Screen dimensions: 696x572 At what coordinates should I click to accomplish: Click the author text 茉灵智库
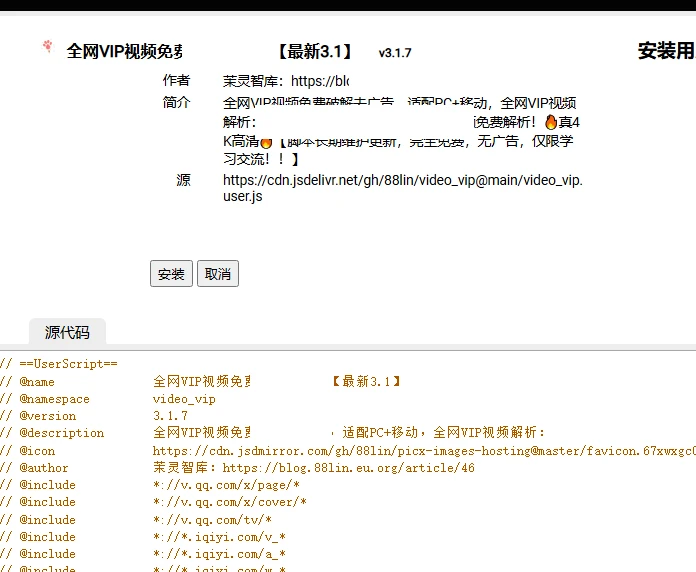(x=253, y=81)
